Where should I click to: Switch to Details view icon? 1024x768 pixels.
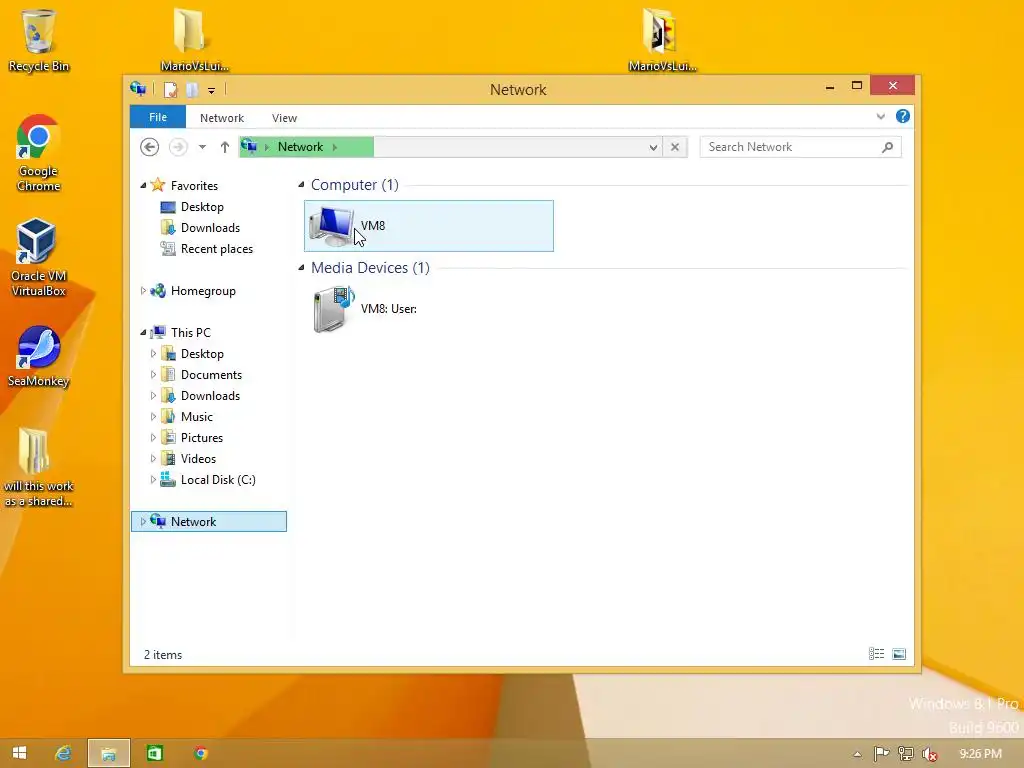876,654
